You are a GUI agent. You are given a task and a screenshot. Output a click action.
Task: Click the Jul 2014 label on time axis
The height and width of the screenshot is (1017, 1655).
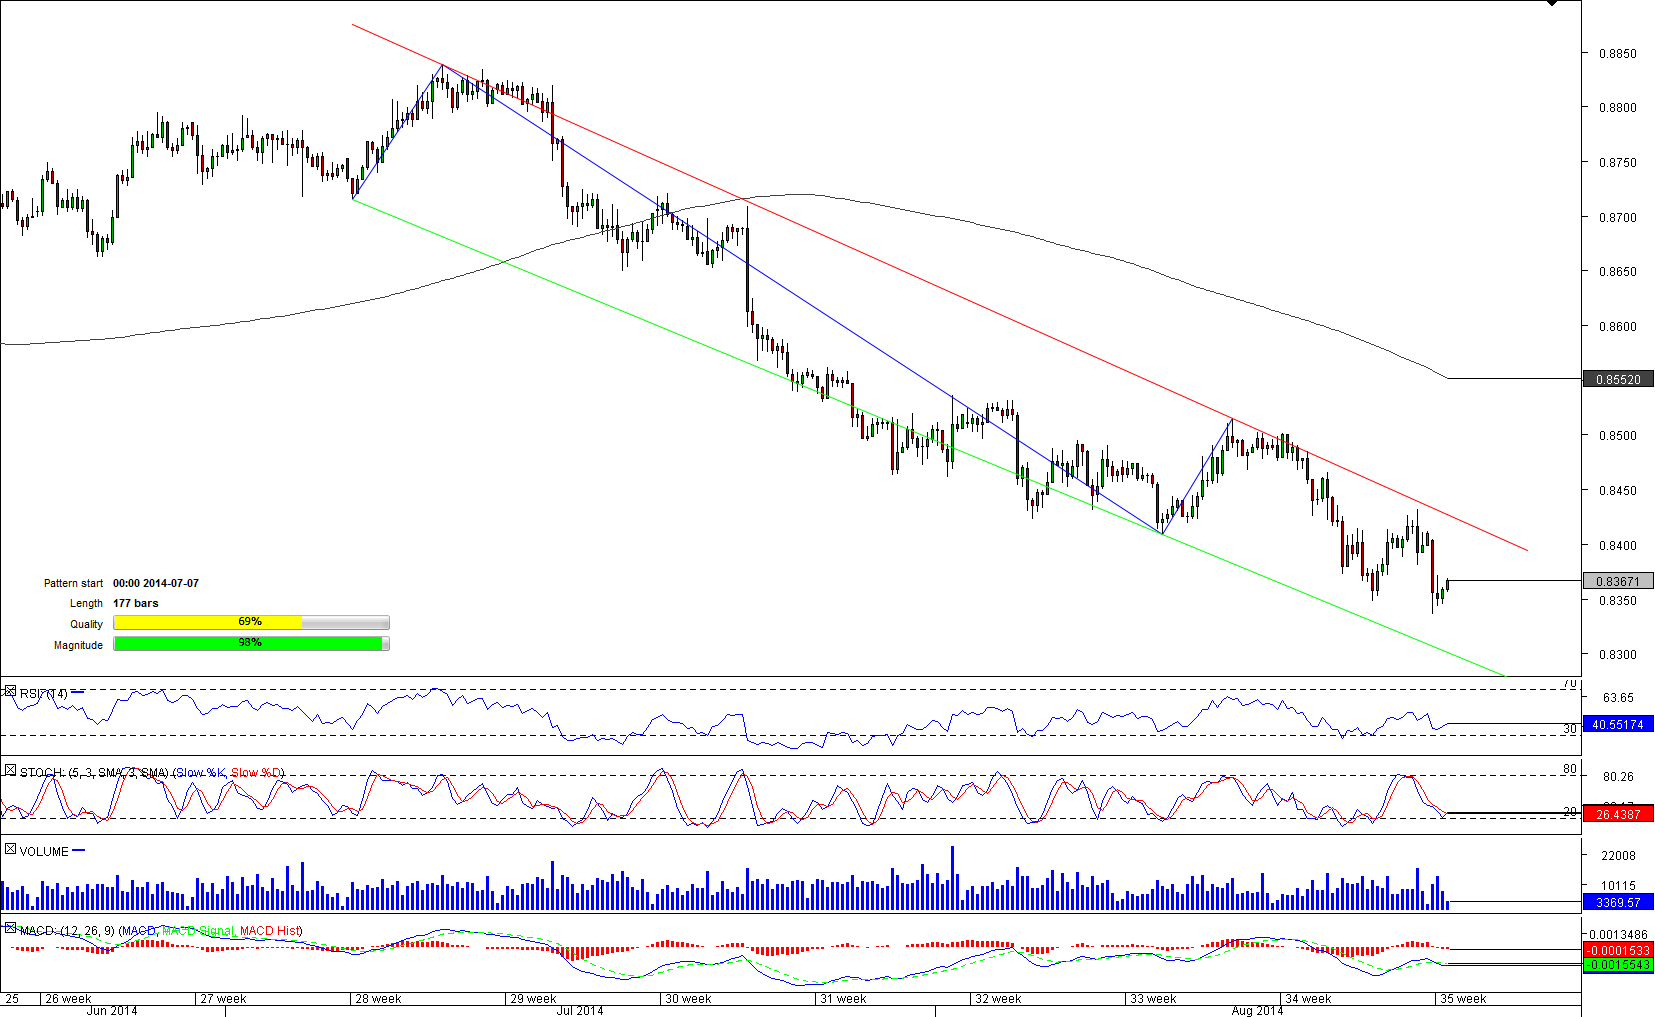pyautogui.click(x=580, y=1010)
